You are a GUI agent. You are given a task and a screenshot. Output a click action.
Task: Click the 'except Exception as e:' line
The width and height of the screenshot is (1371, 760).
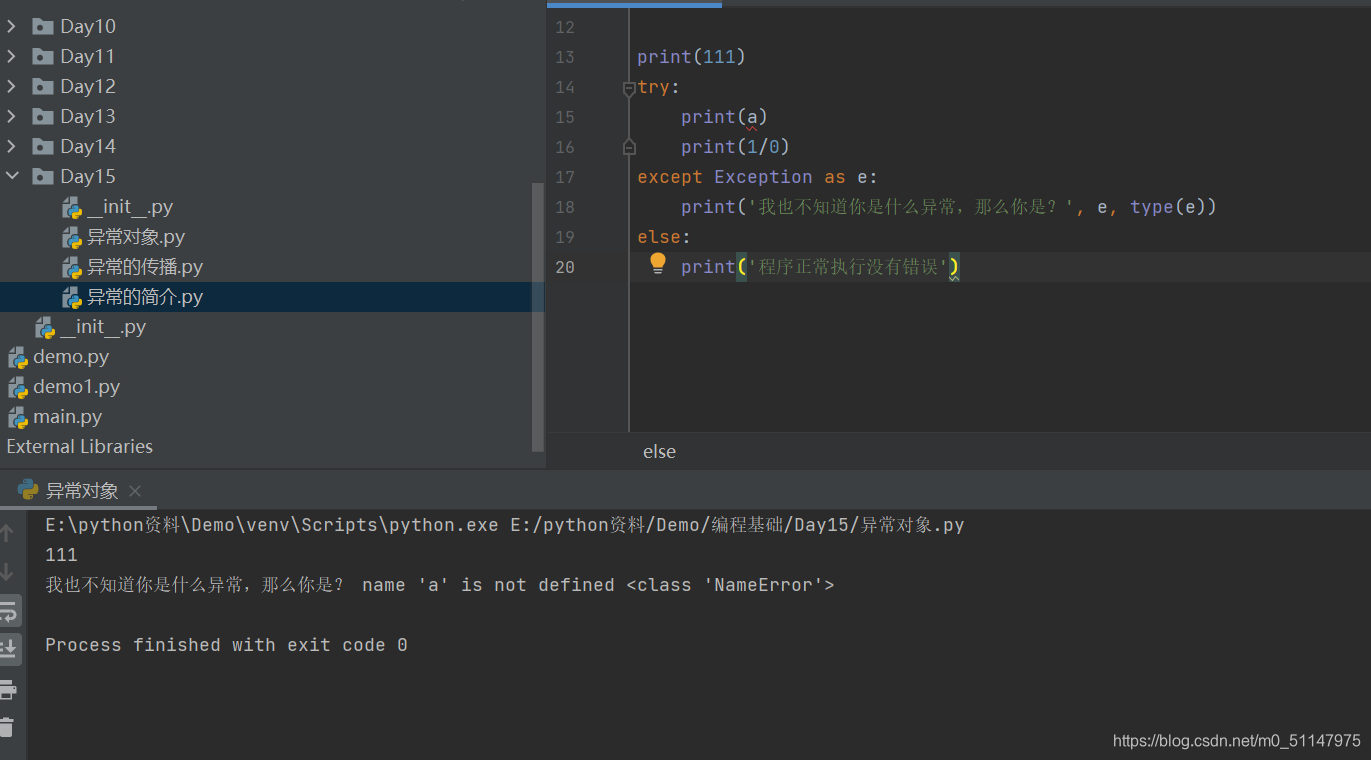(x=758, y=177)
